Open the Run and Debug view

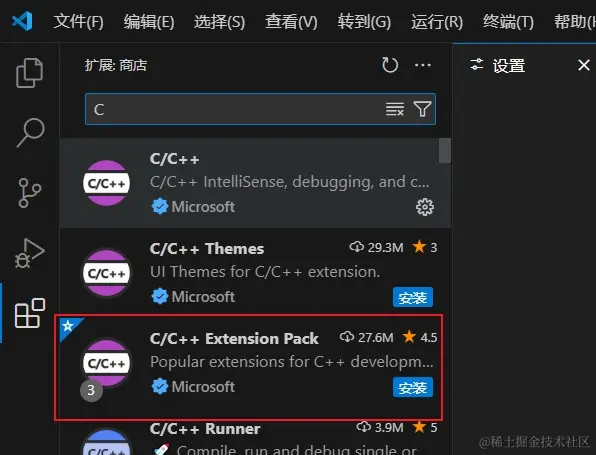(30, 253)
